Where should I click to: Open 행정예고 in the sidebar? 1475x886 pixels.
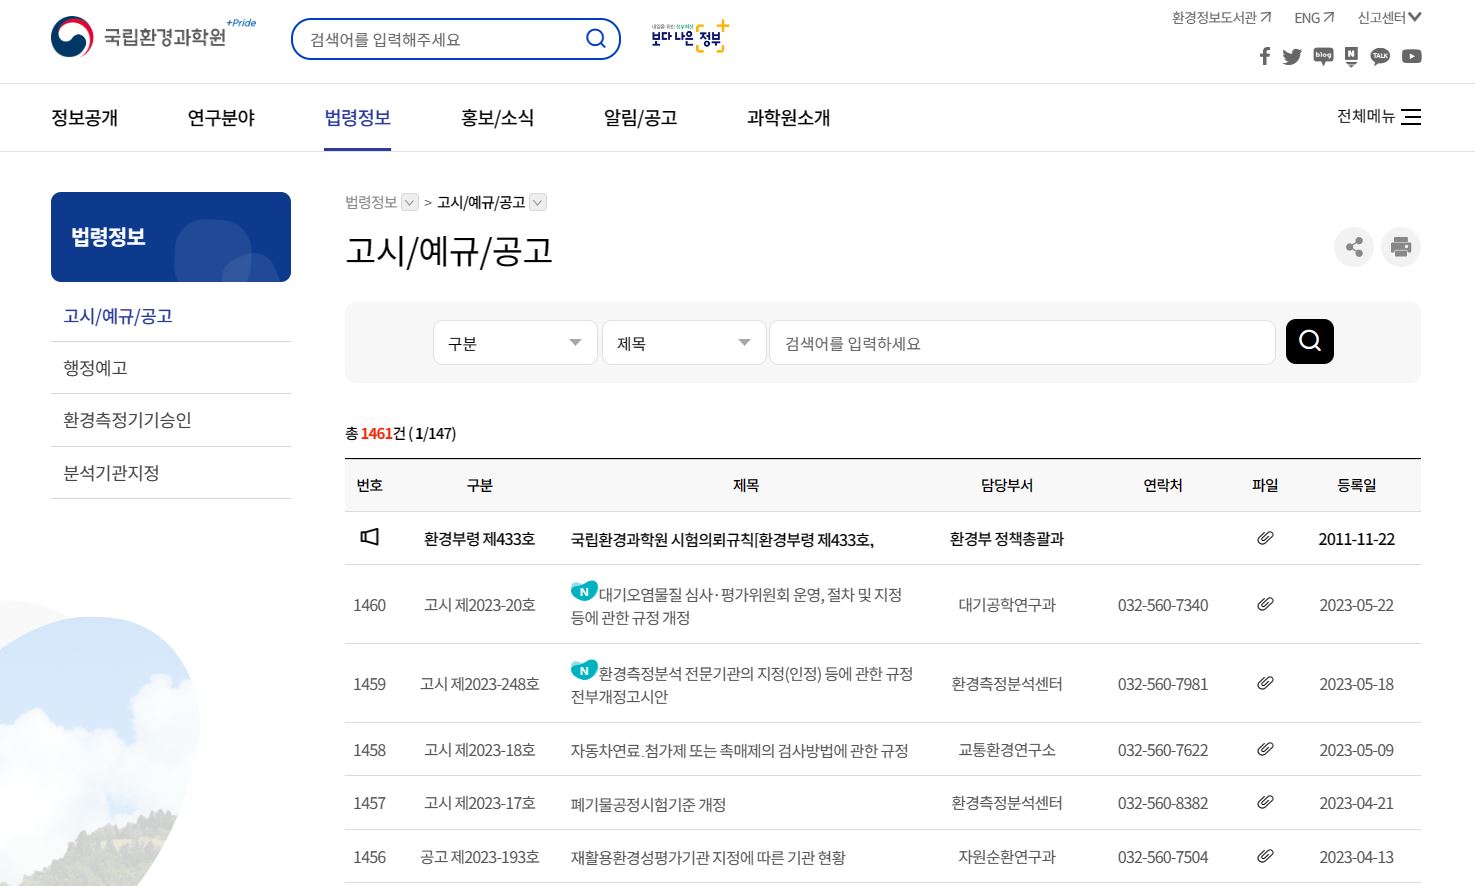click(96, 368)
